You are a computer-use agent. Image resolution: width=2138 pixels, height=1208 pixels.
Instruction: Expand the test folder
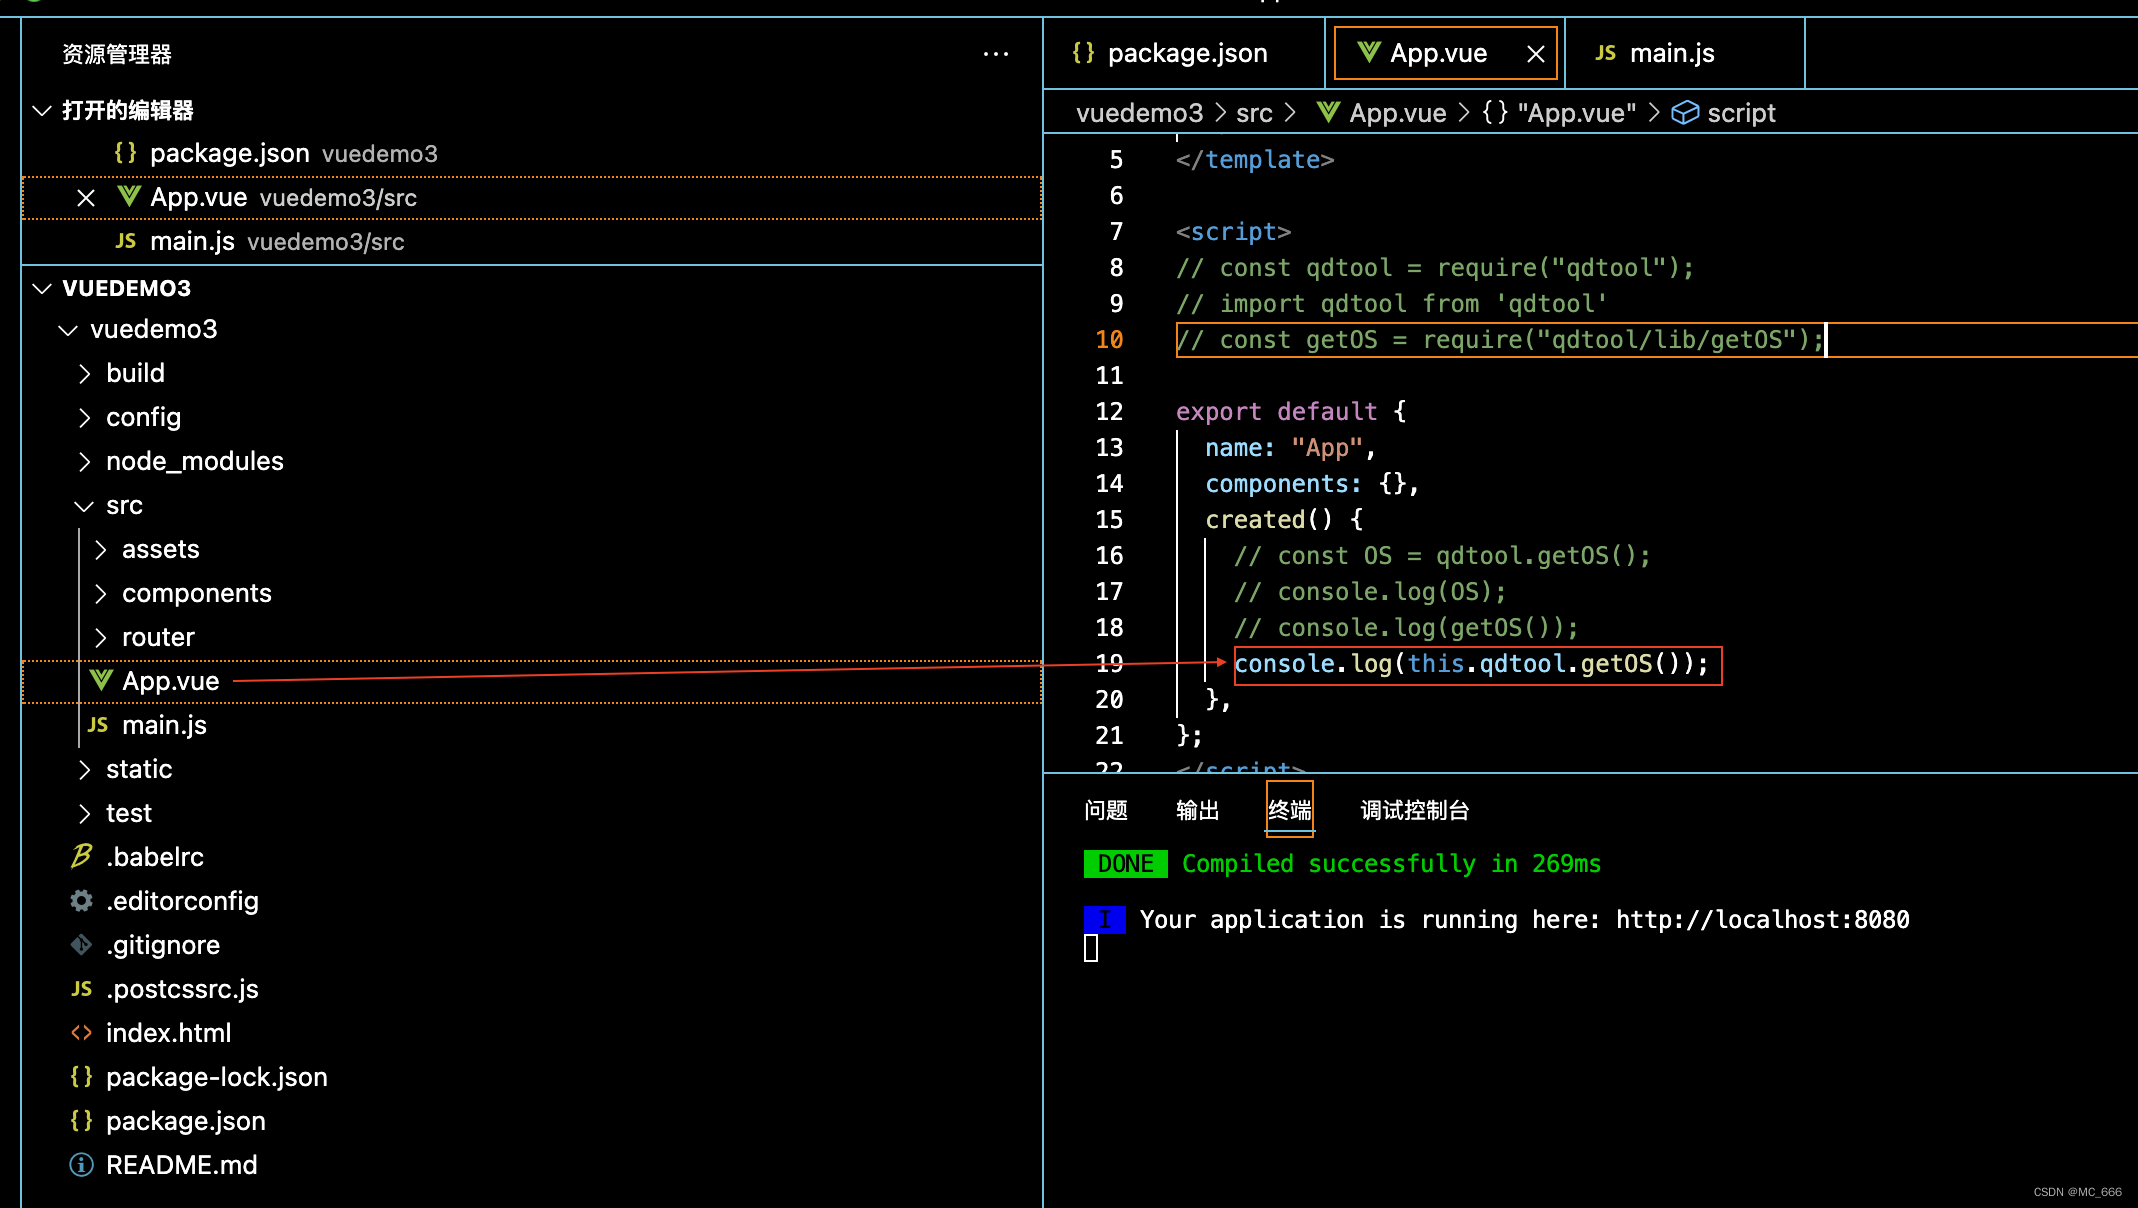coord(84,814)
